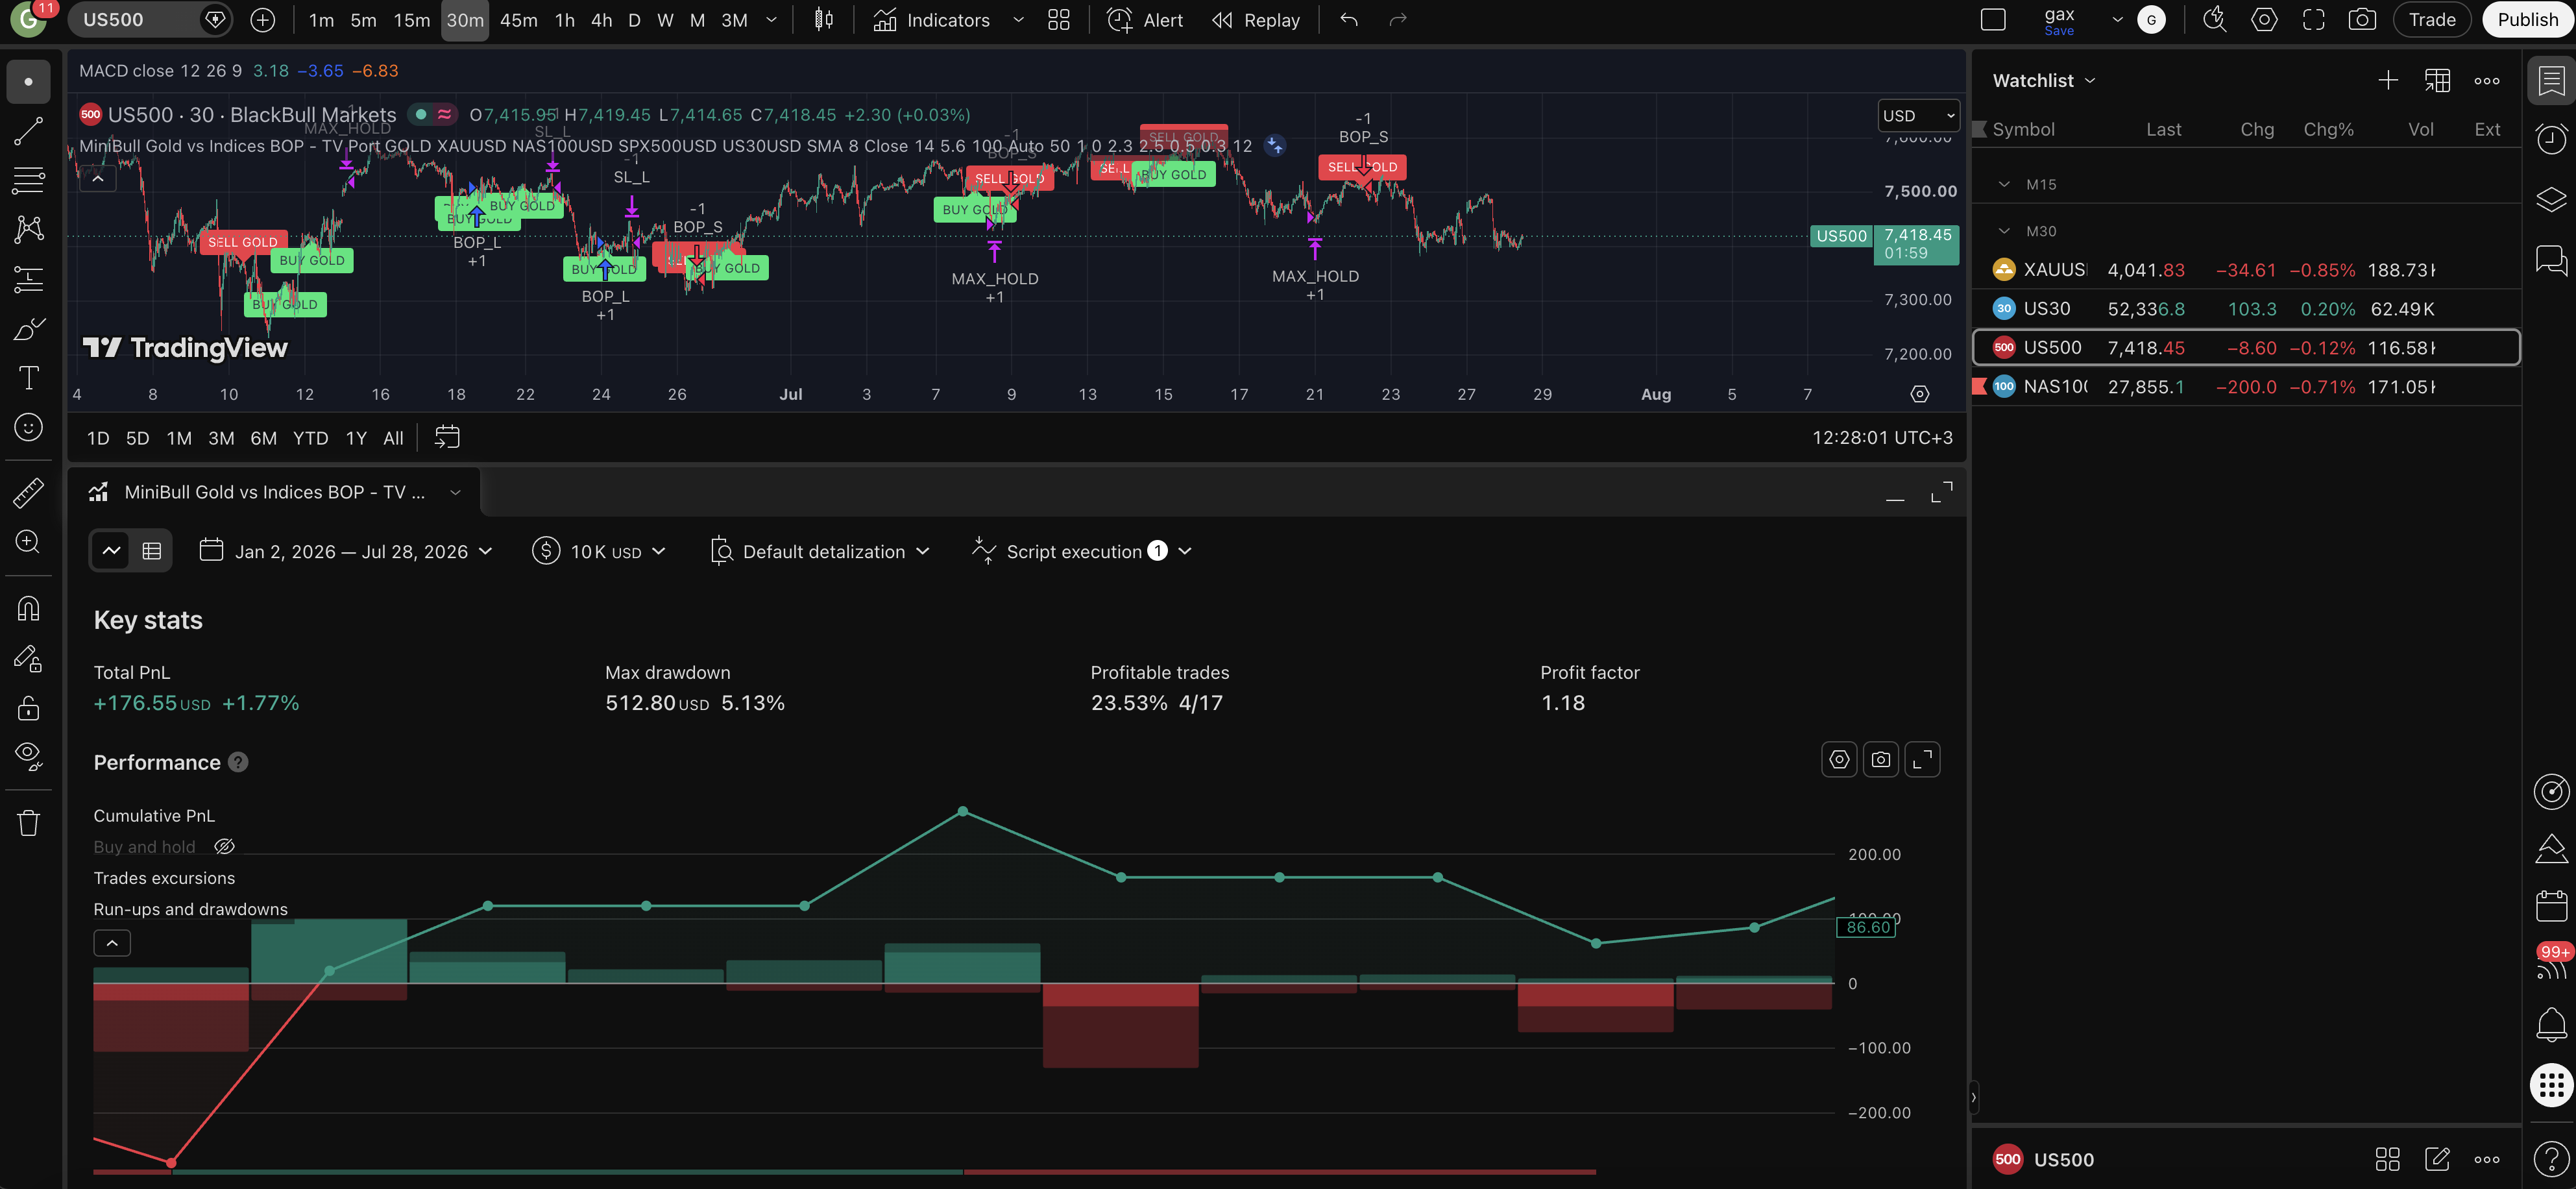The height and width of the screenshot is (1189, 2576).
Task: Open quick search icon in top bar
Action: coord(2215,20)
